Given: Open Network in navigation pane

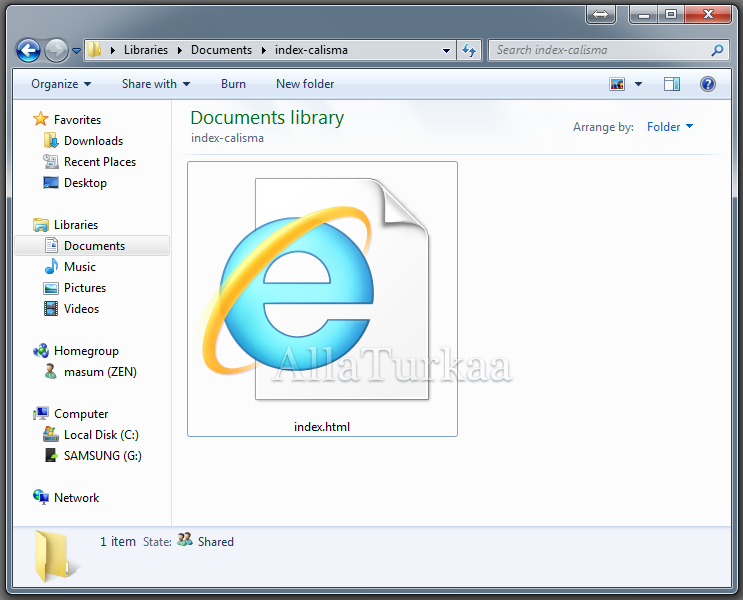Looking at the screenshot, I should tap(76, 498).
